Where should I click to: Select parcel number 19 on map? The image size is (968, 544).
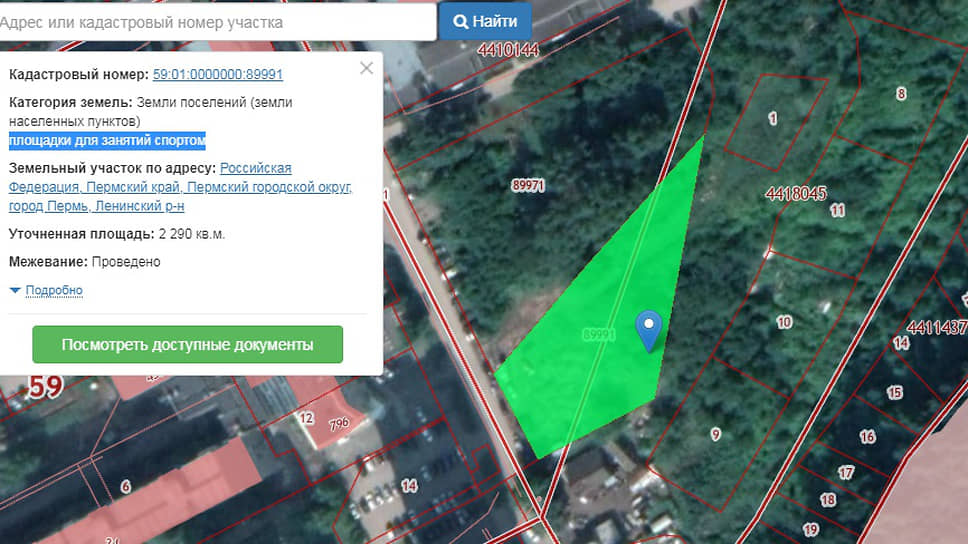(810, 529)
